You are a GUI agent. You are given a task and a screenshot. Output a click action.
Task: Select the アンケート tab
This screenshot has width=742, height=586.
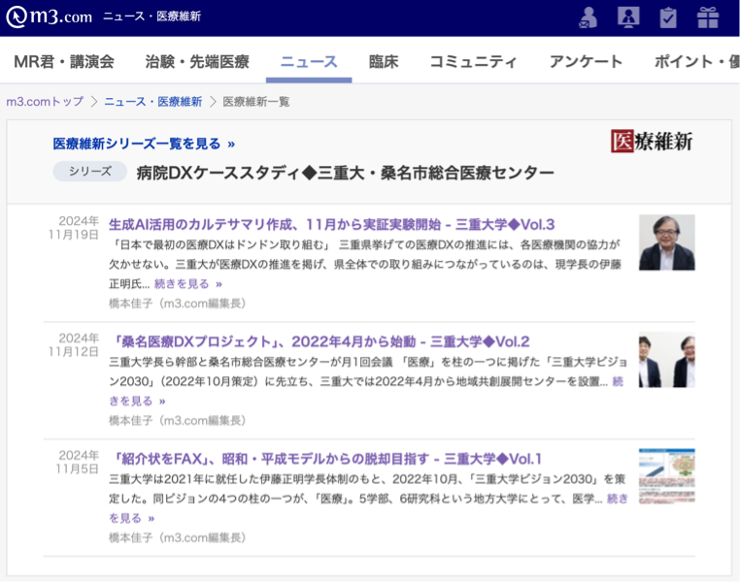pos(586,62)
